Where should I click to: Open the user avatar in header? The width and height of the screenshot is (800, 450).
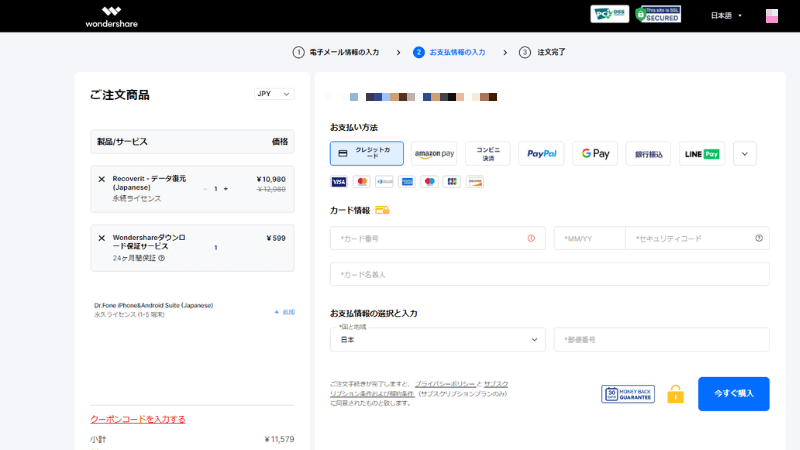(x=771, y=16)
